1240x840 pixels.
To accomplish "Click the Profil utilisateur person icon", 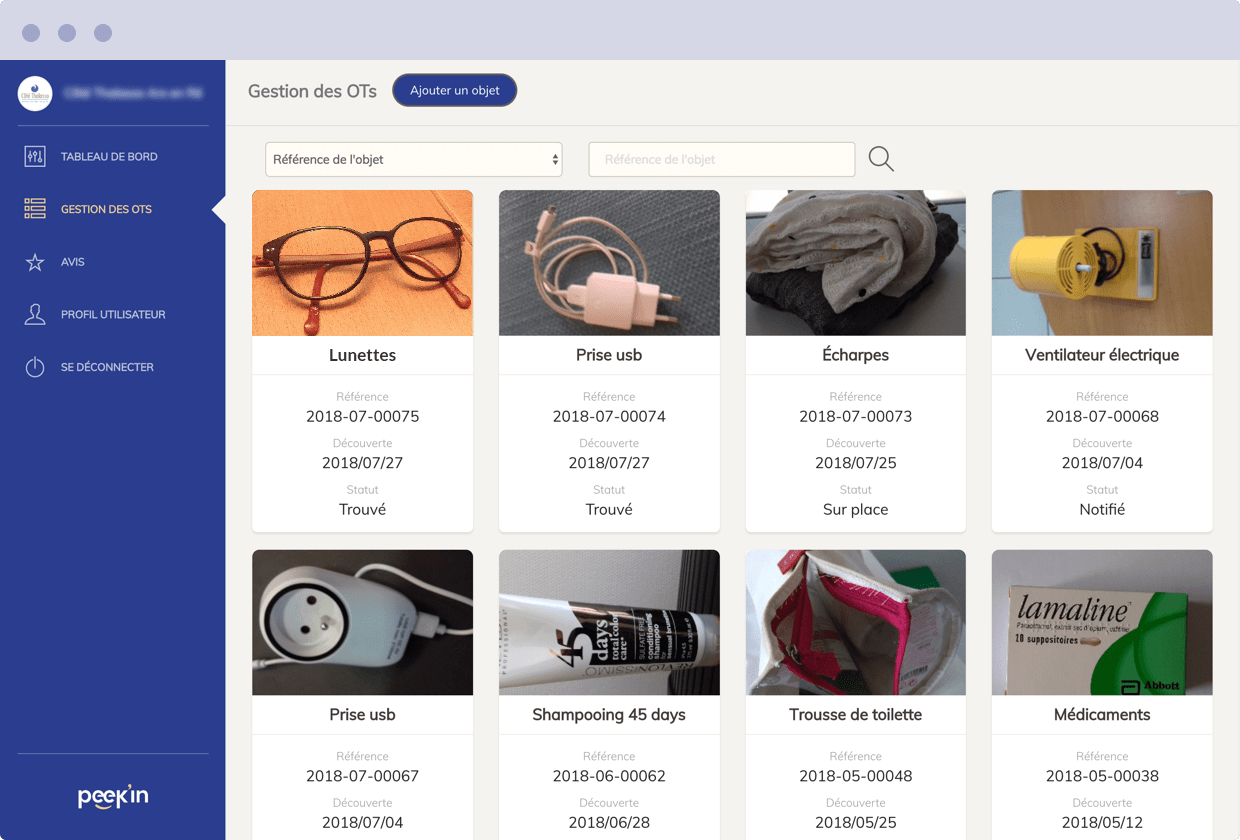I will click(35, 314).
